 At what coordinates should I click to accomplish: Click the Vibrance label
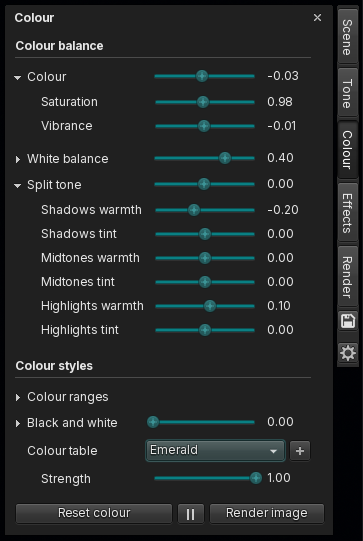pos(67,126)
